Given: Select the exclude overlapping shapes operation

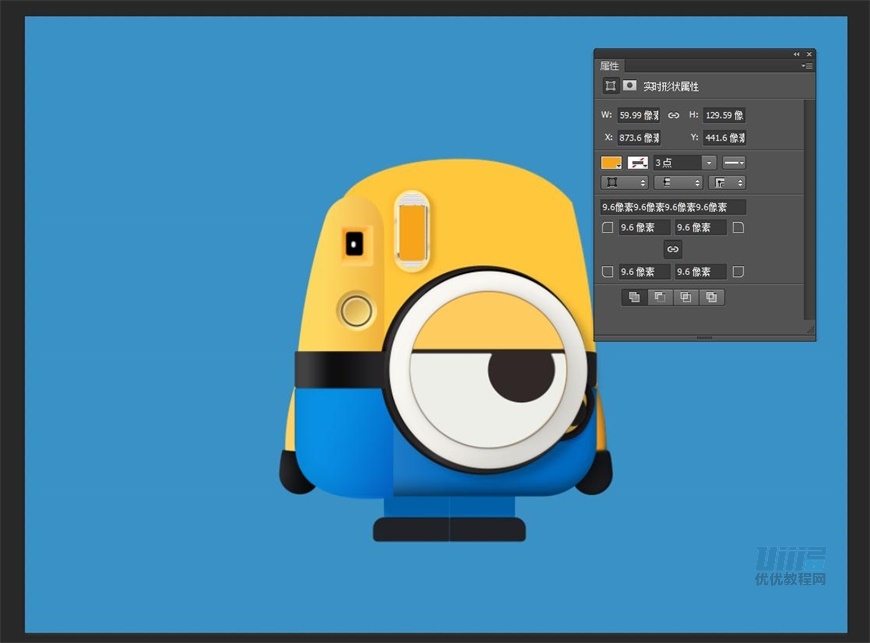Looking at the screenshot, I should (710, 297).
